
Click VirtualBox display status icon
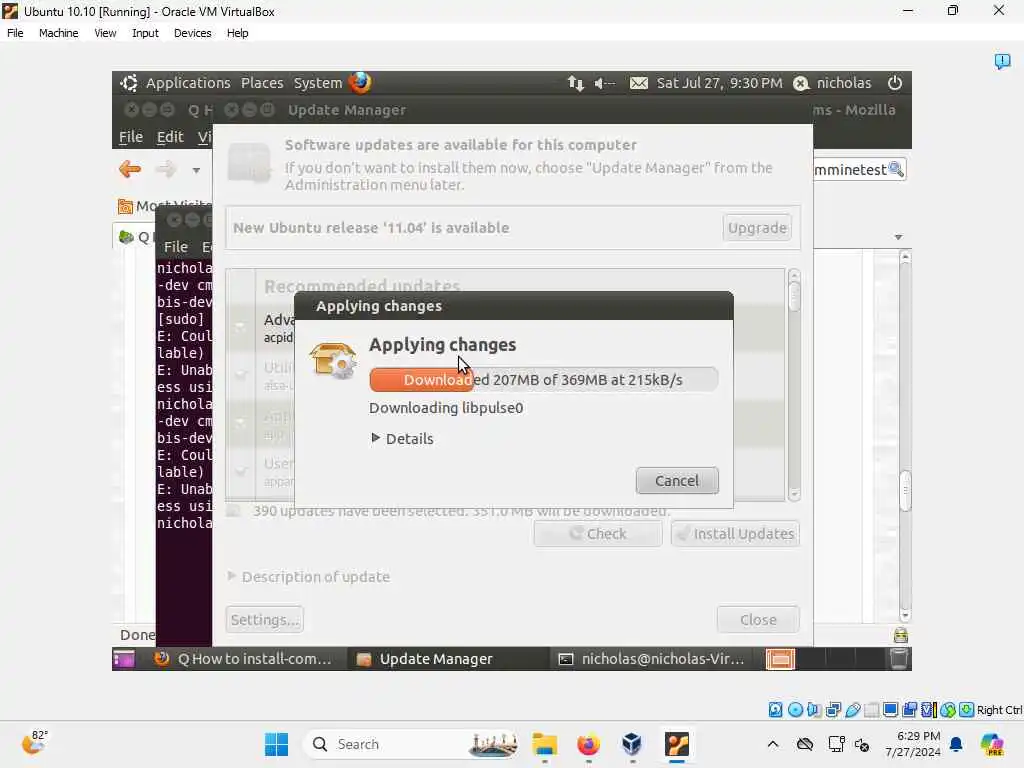[890, 710]
